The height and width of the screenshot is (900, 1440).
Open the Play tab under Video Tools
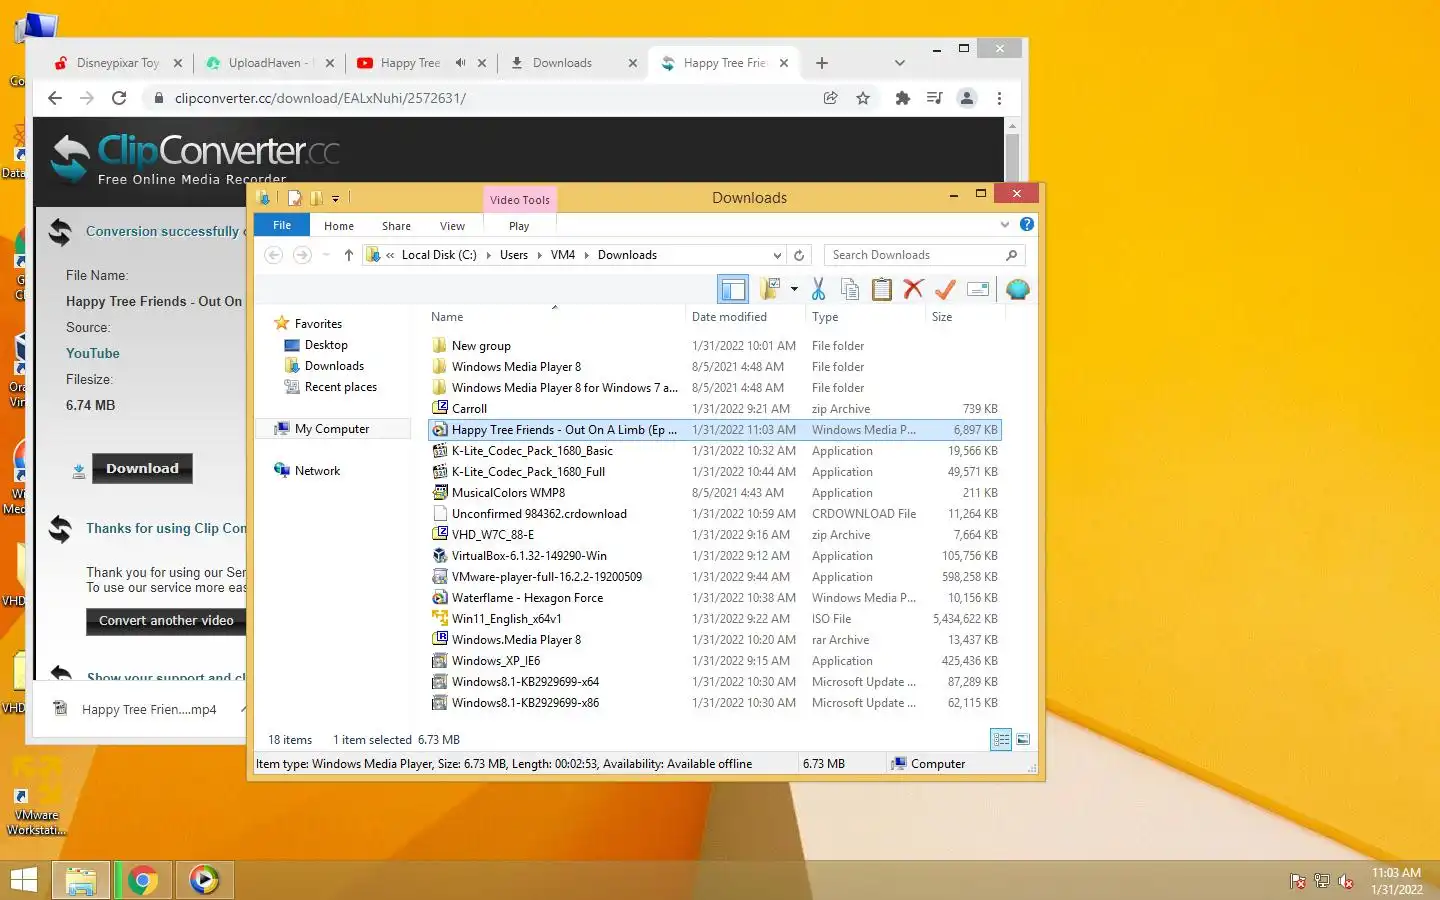pos(519,226)
